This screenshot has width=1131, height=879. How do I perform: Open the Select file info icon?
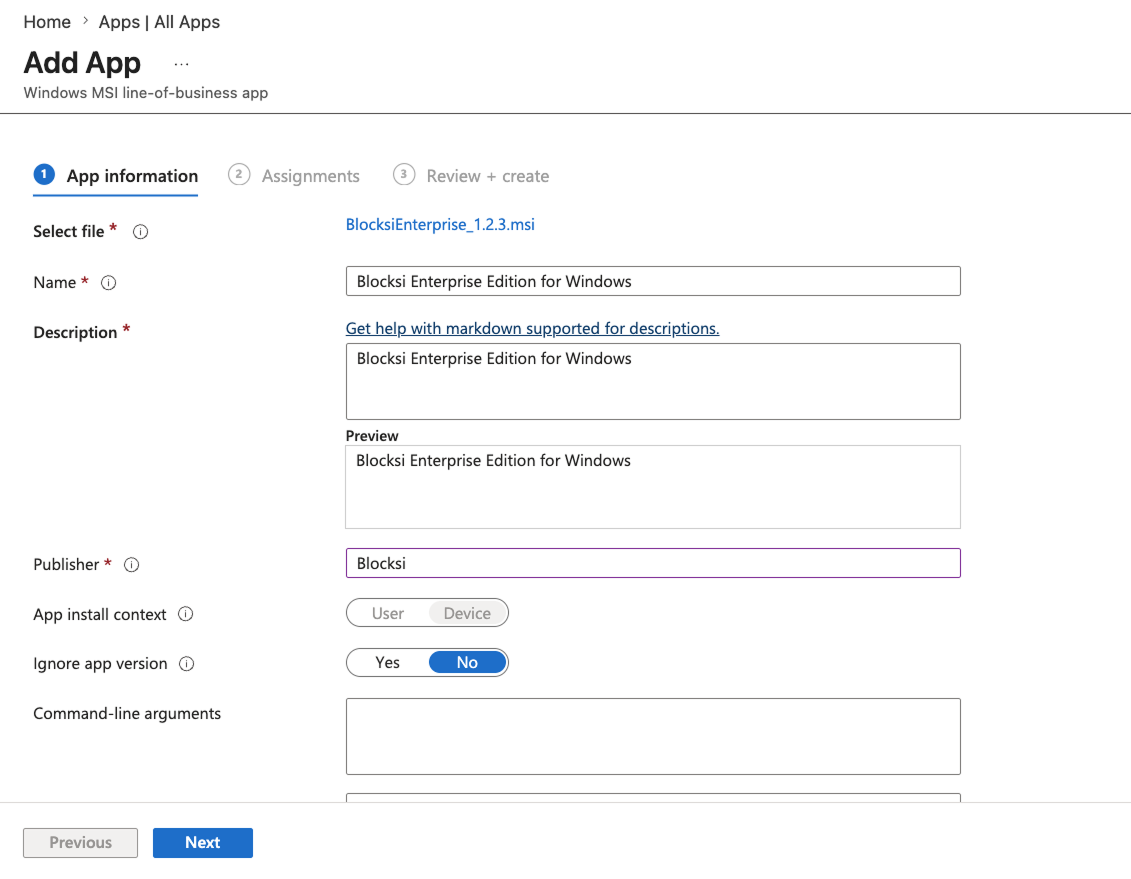[141, 231]
